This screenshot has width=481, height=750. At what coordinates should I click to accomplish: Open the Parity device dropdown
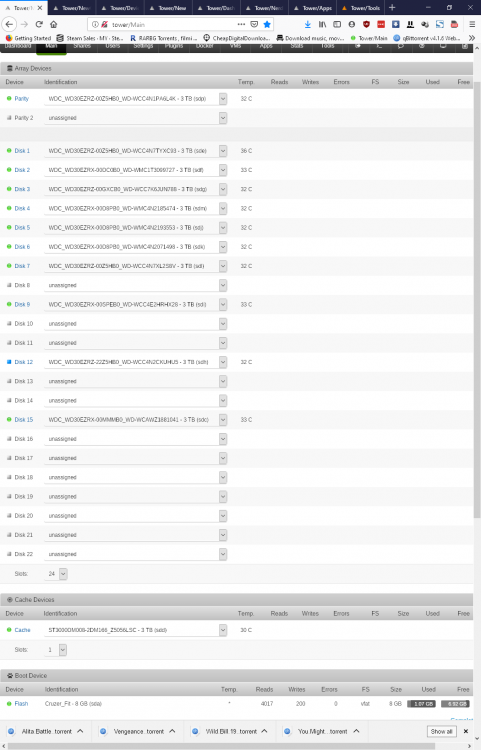point(135,99)
